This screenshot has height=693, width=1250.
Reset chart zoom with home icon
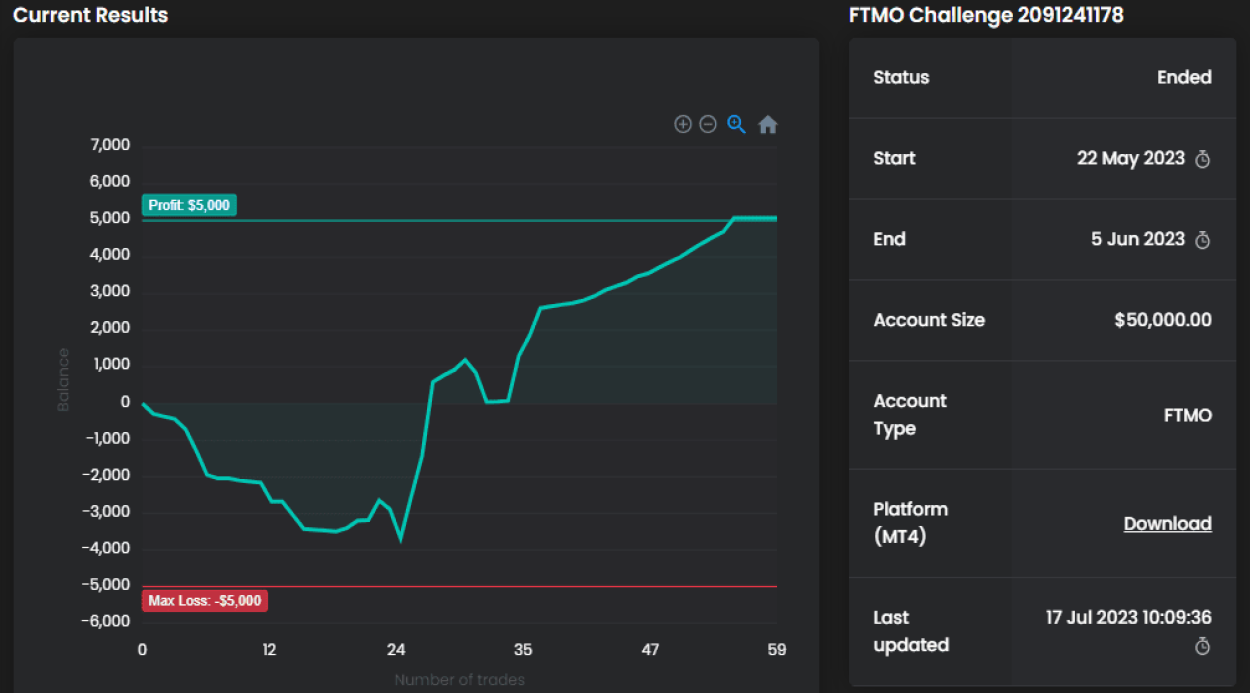(767, 125)
